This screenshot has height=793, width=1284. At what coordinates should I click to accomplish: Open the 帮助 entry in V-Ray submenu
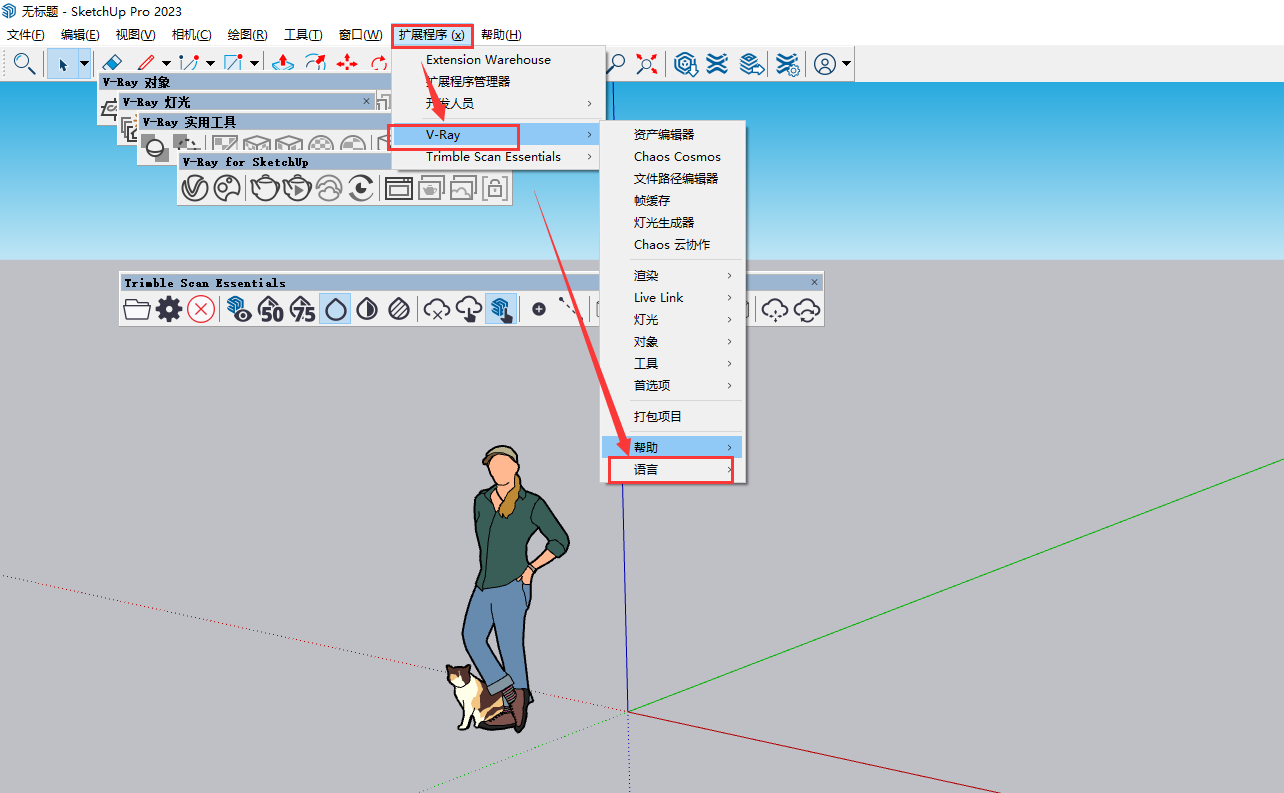point(672,446)
